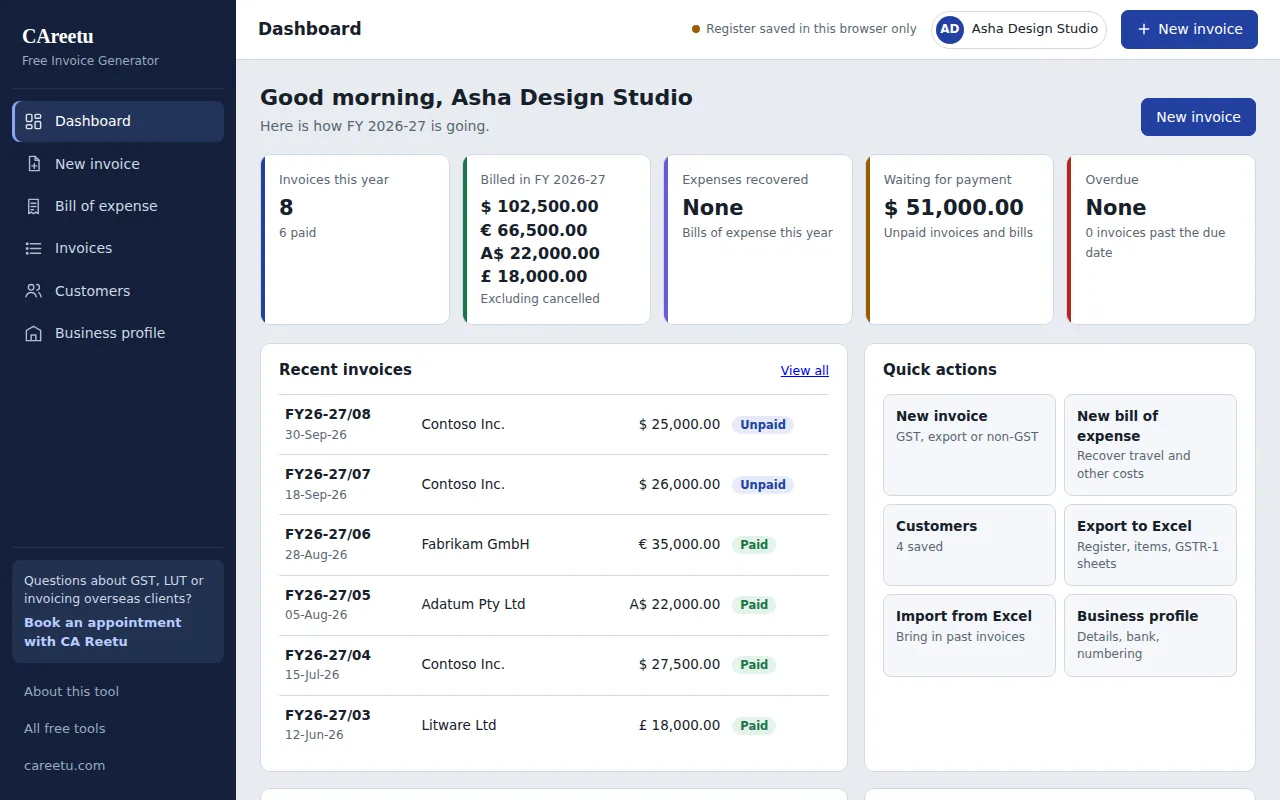
Task: Click the Invoices this year stat card
Action: tap(355, 239)
